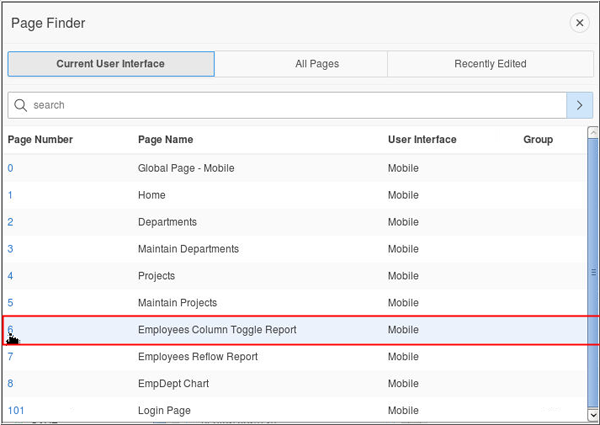Open page number 8 link
The image size is (600, 425).
tap(11, 383)
